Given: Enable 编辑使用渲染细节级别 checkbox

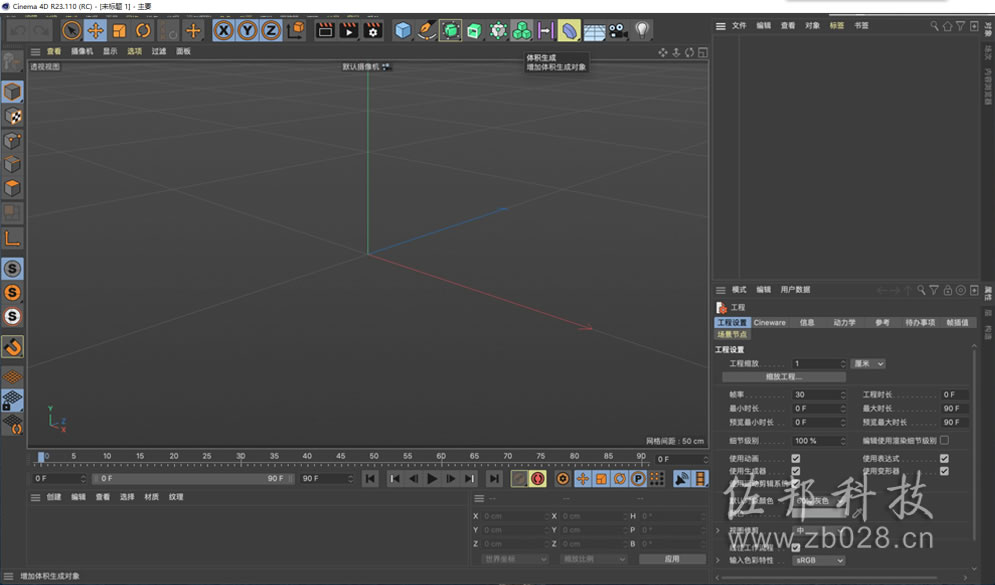Looking at the screenshot, I should point(944,440).
